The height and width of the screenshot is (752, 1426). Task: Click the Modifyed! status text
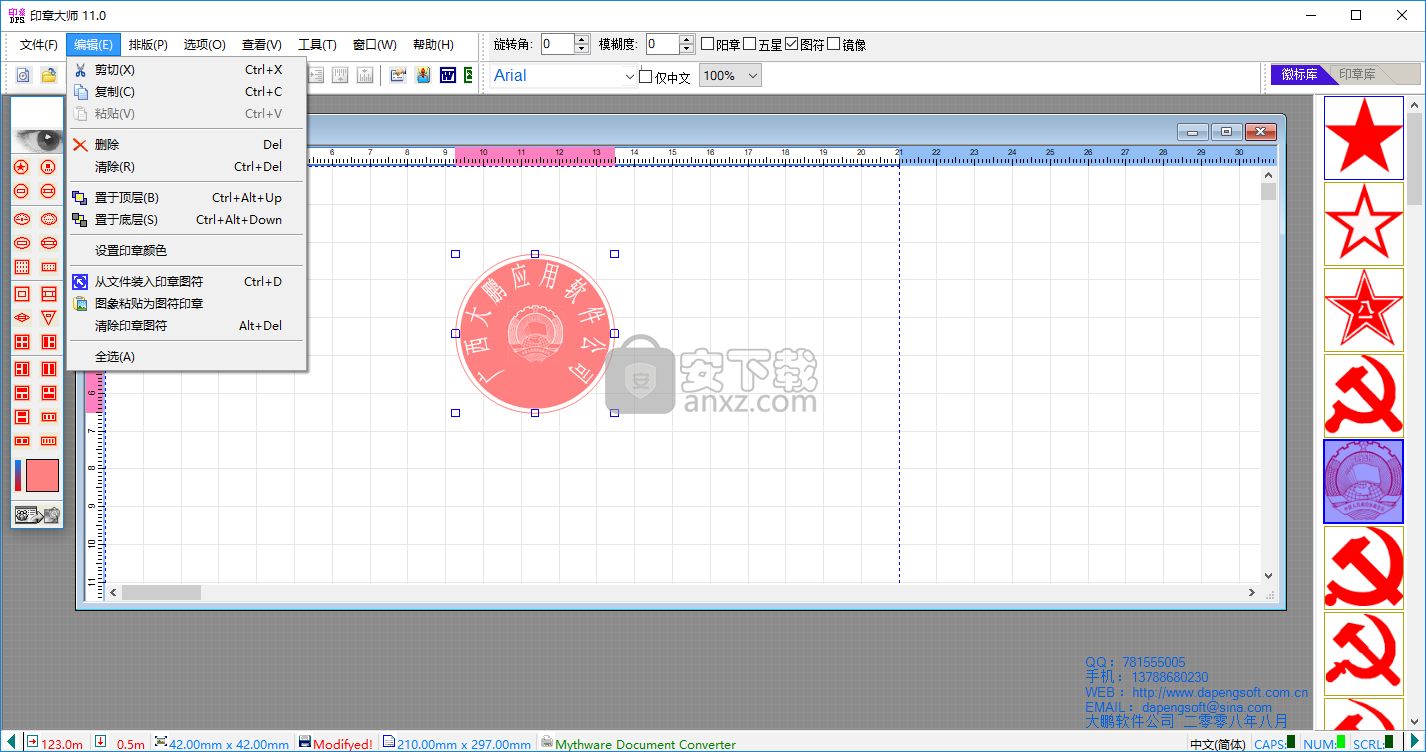tap(343, 744)
